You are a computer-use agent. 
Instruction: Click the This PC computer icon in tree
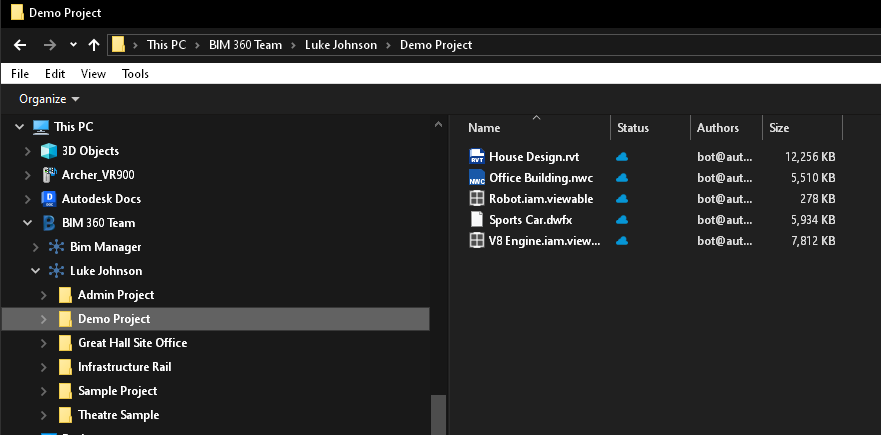pos(40,127)
